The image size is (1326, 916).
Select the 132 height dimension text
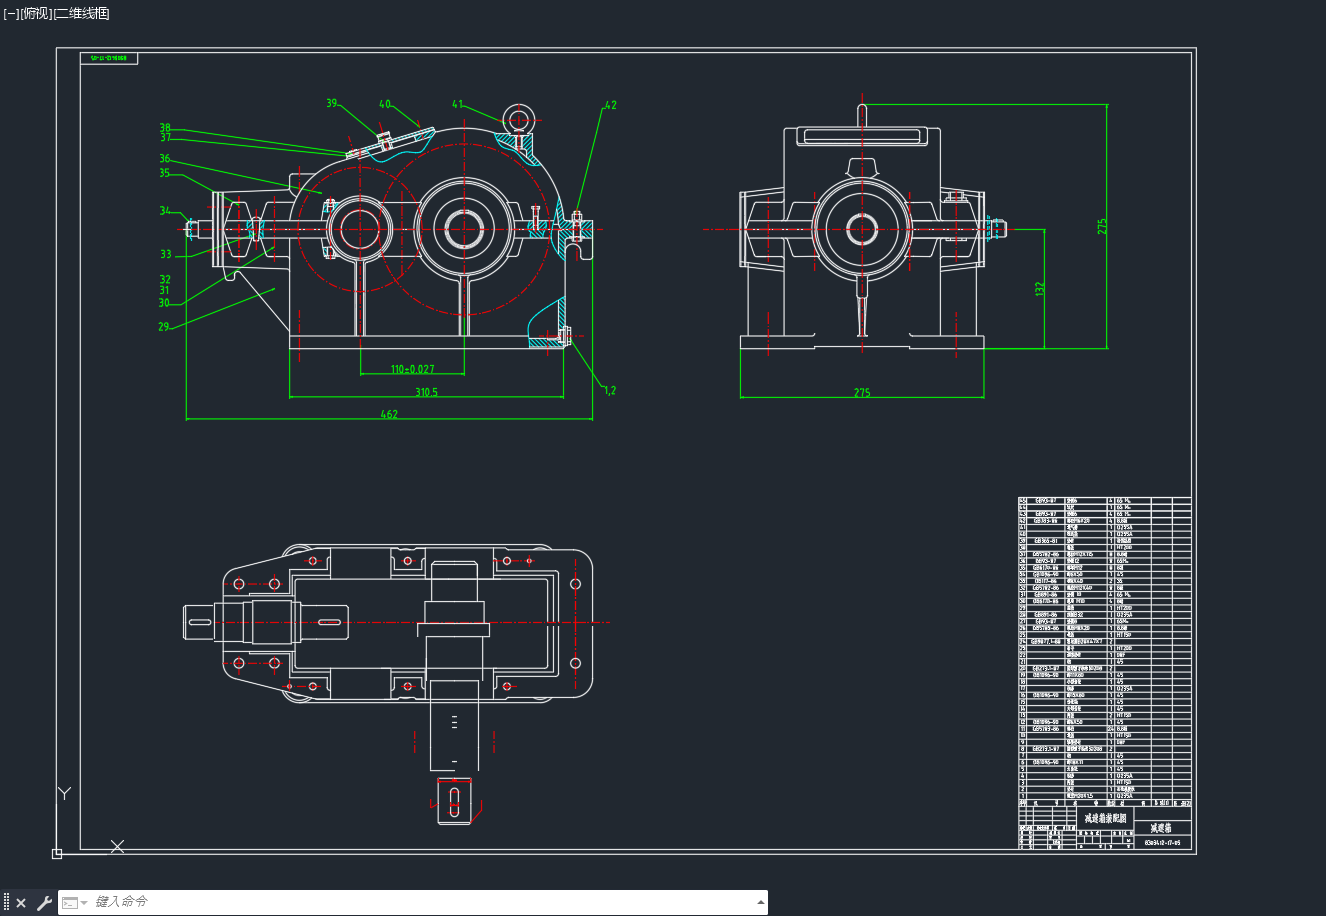[1040, 289]
